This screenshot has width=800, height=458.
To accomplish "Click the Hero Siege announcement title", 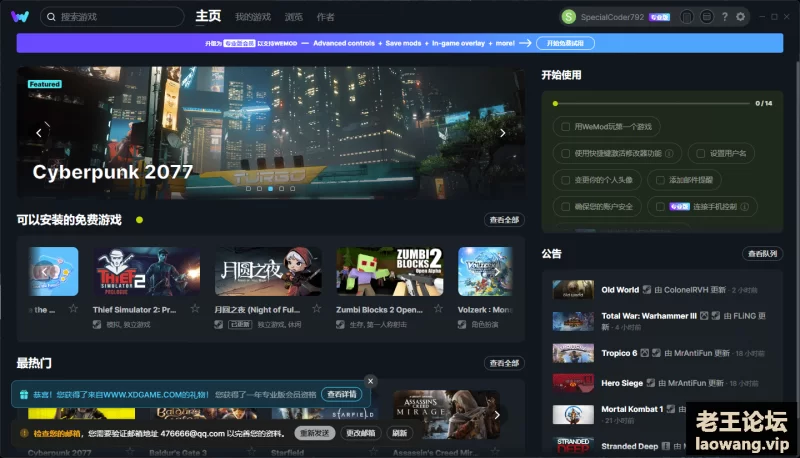I will [622, 383].
